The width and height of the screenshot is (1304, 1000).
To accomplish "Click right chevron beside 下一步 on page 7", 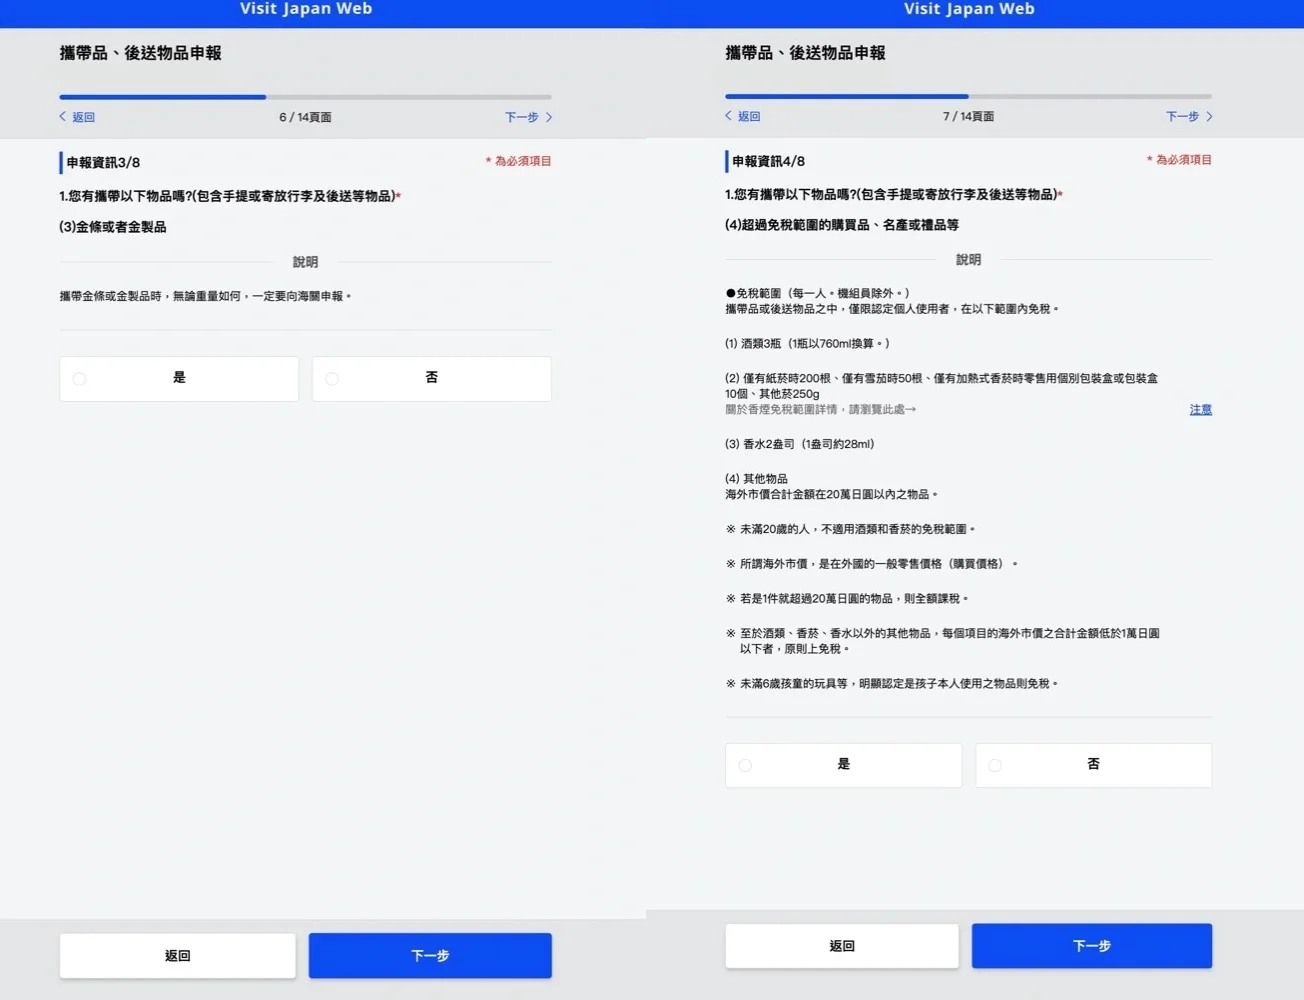I will (x=1209, y=116).
